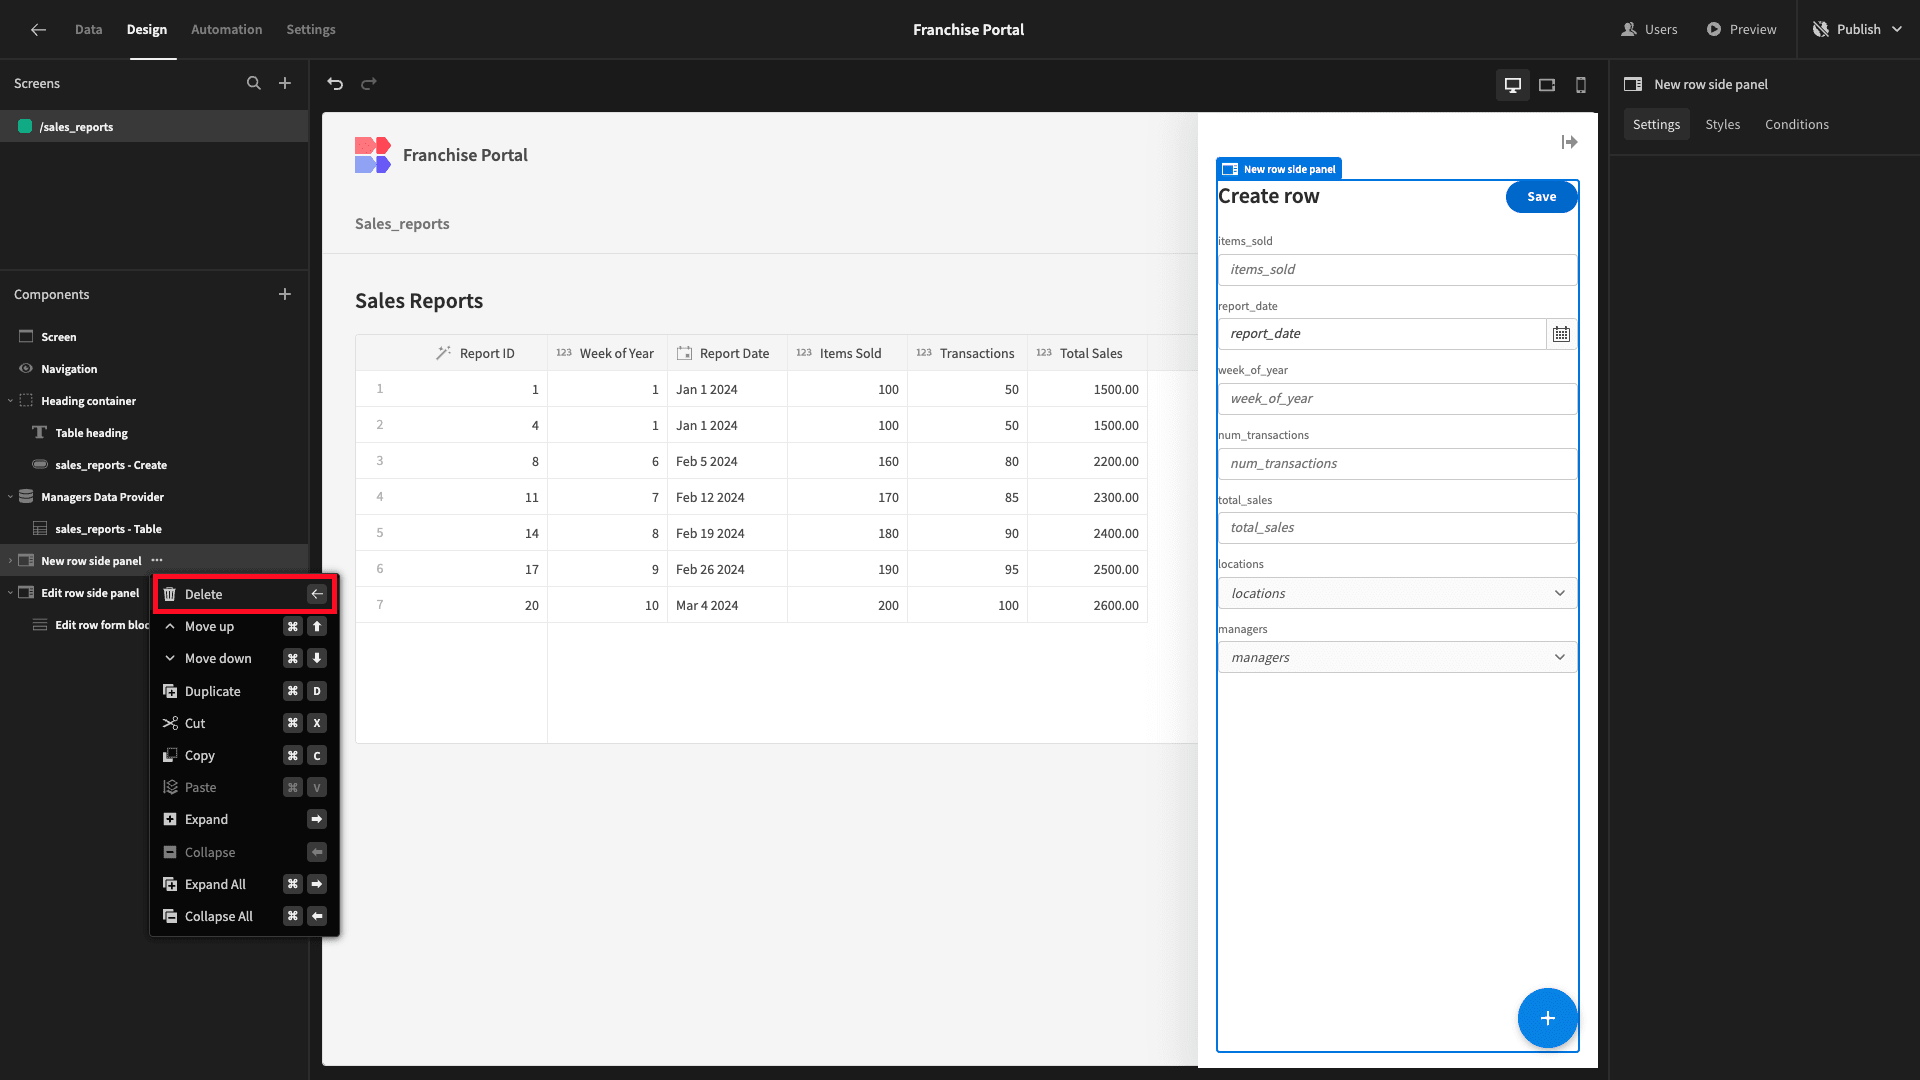Click the blue floating plus button
This screenshot has height=1080, width=1920.
[x=1547, y=1018]
